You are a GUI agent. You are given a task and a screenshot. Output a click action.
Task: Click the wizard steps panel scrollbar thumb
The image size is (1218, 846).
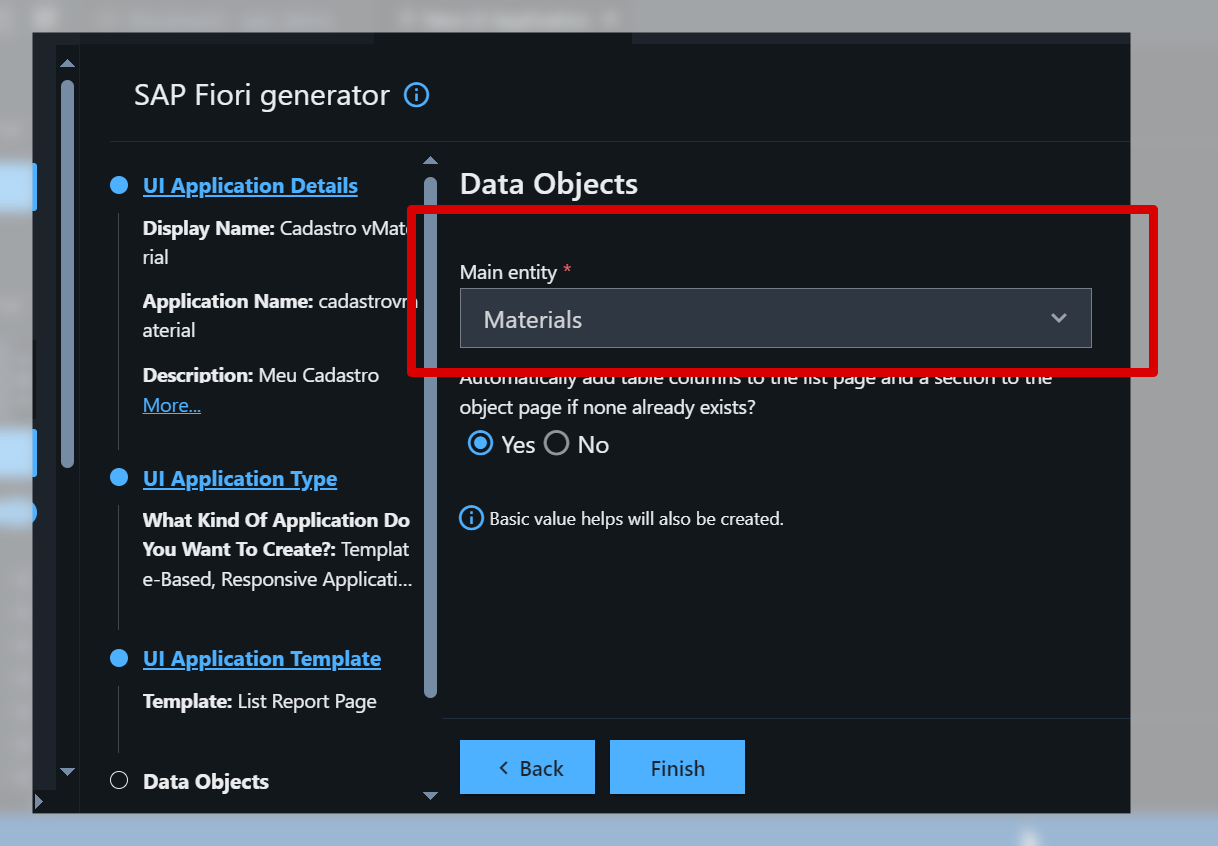coord(430,437)
